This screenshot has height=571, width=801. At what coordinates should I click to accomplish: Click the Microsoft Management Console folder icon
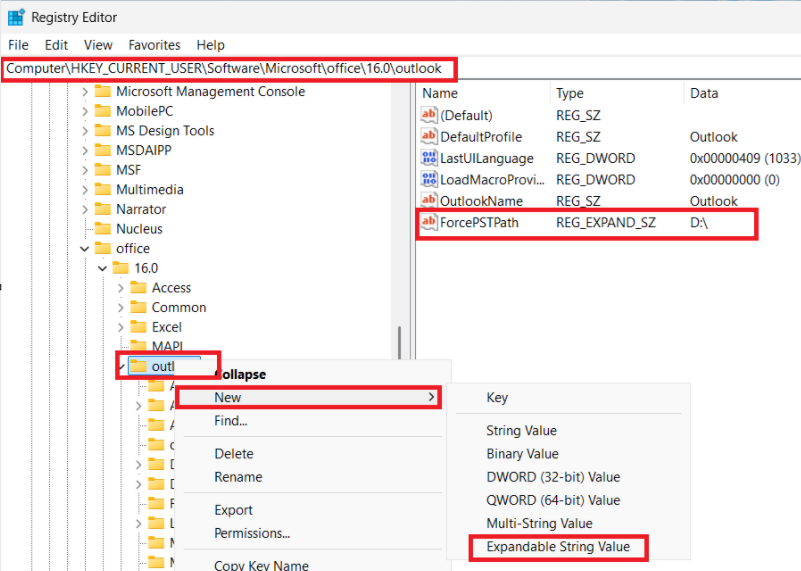tap(103, 91)
